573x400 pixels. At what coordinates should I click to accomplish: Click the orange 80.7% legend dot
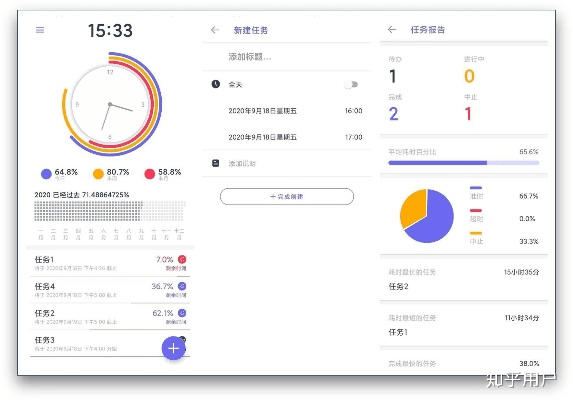(98, 174)
